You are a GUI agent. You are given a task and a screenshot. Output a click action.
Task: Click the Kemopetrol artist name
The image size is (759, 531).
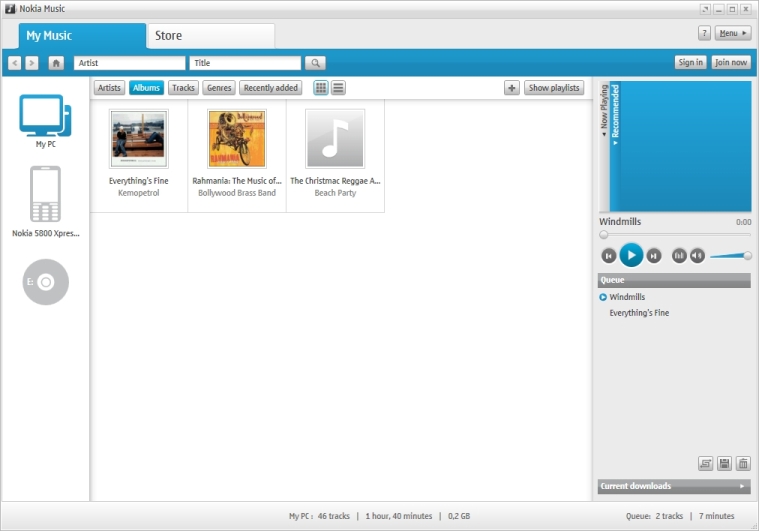(138, 193)
